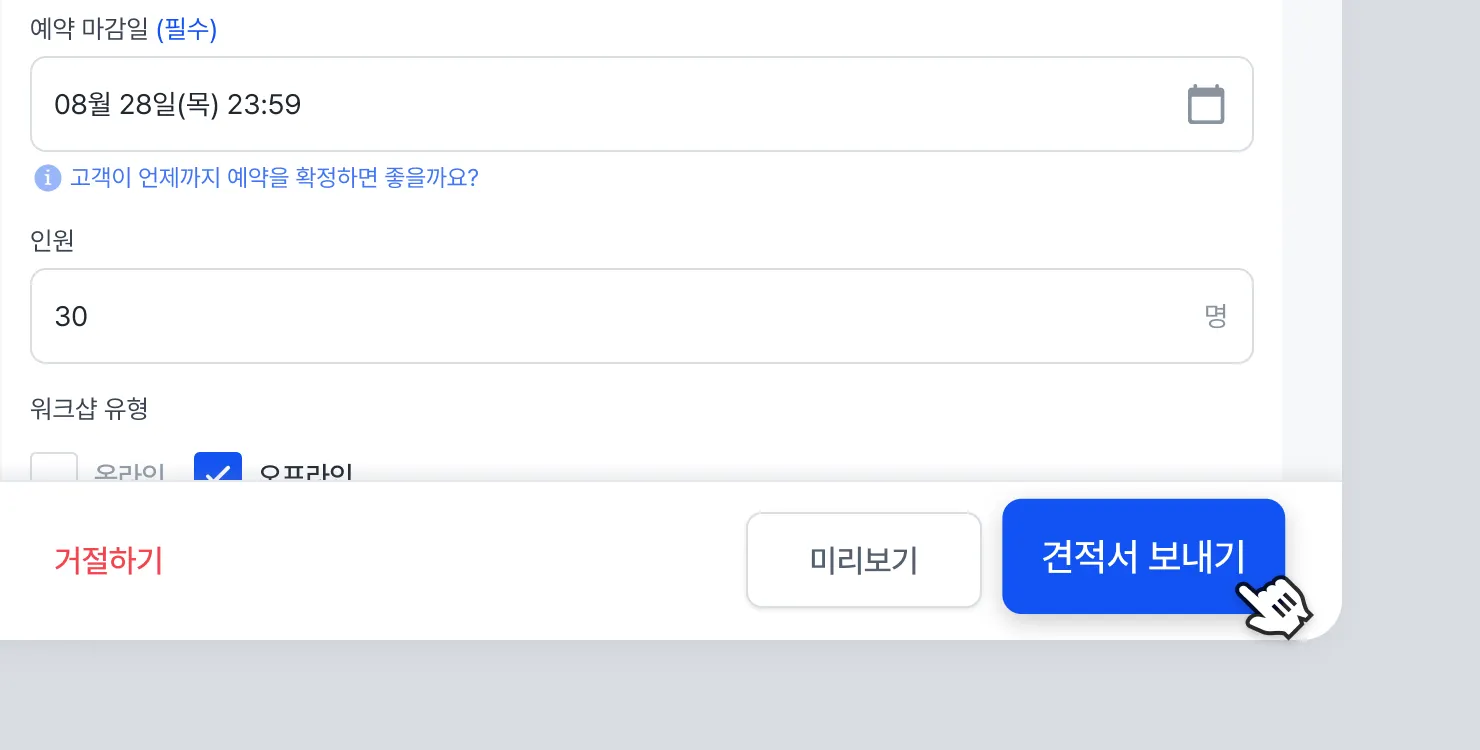Click the 30 value in 인원
The width and height of the screenshot is (1480, 750).
71,317
